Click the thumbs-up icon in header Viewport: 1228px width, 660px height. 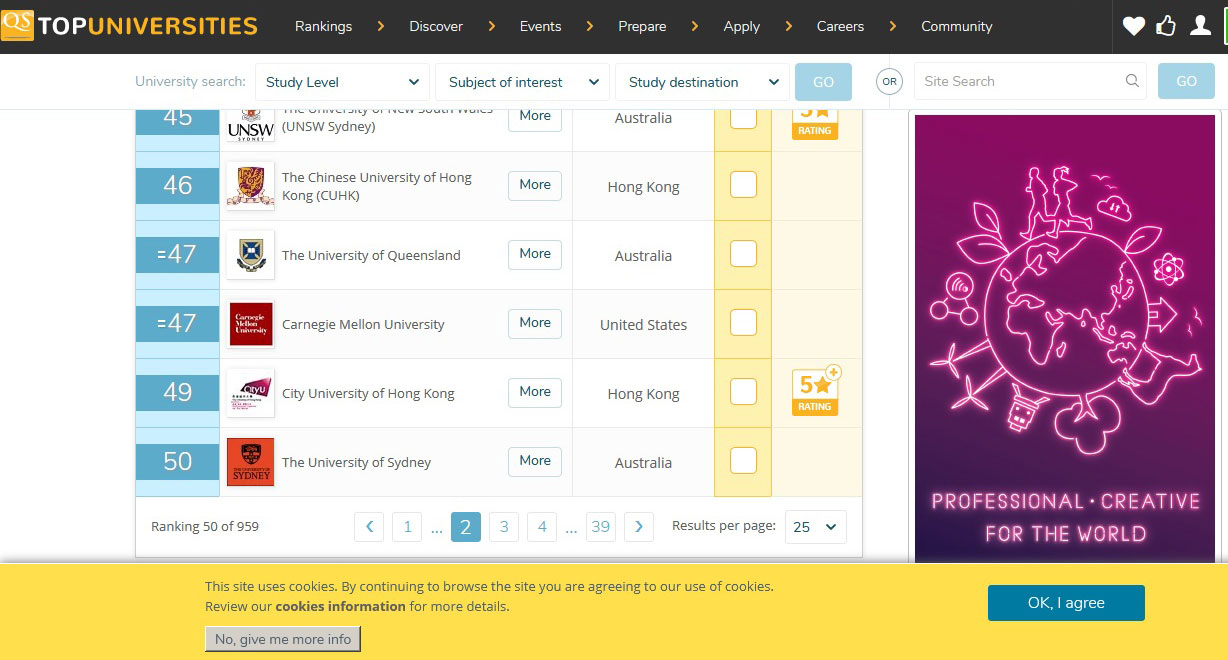coord(1166,26)
